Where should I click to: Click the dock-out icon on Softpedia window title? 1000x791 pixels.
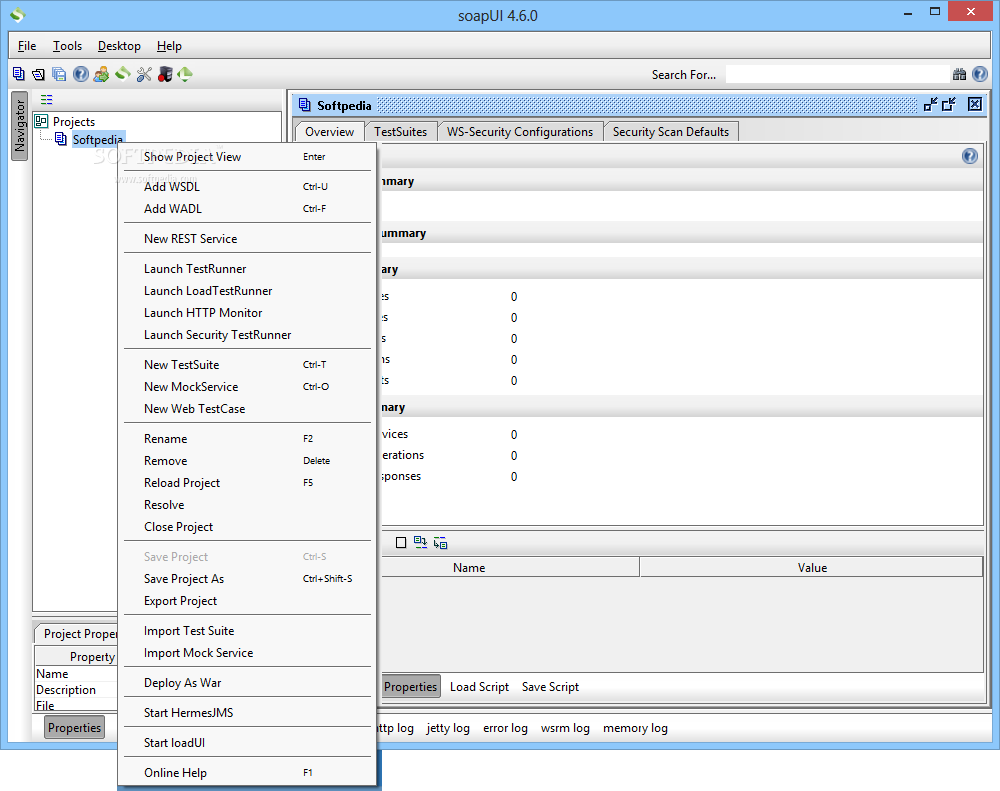(949, 105)
